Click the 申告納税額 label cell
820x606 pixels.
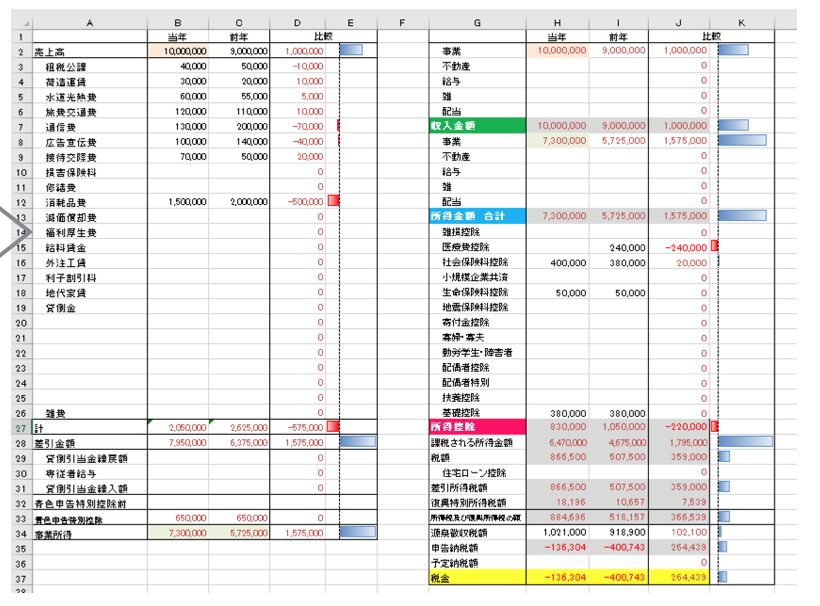(477, 548)
